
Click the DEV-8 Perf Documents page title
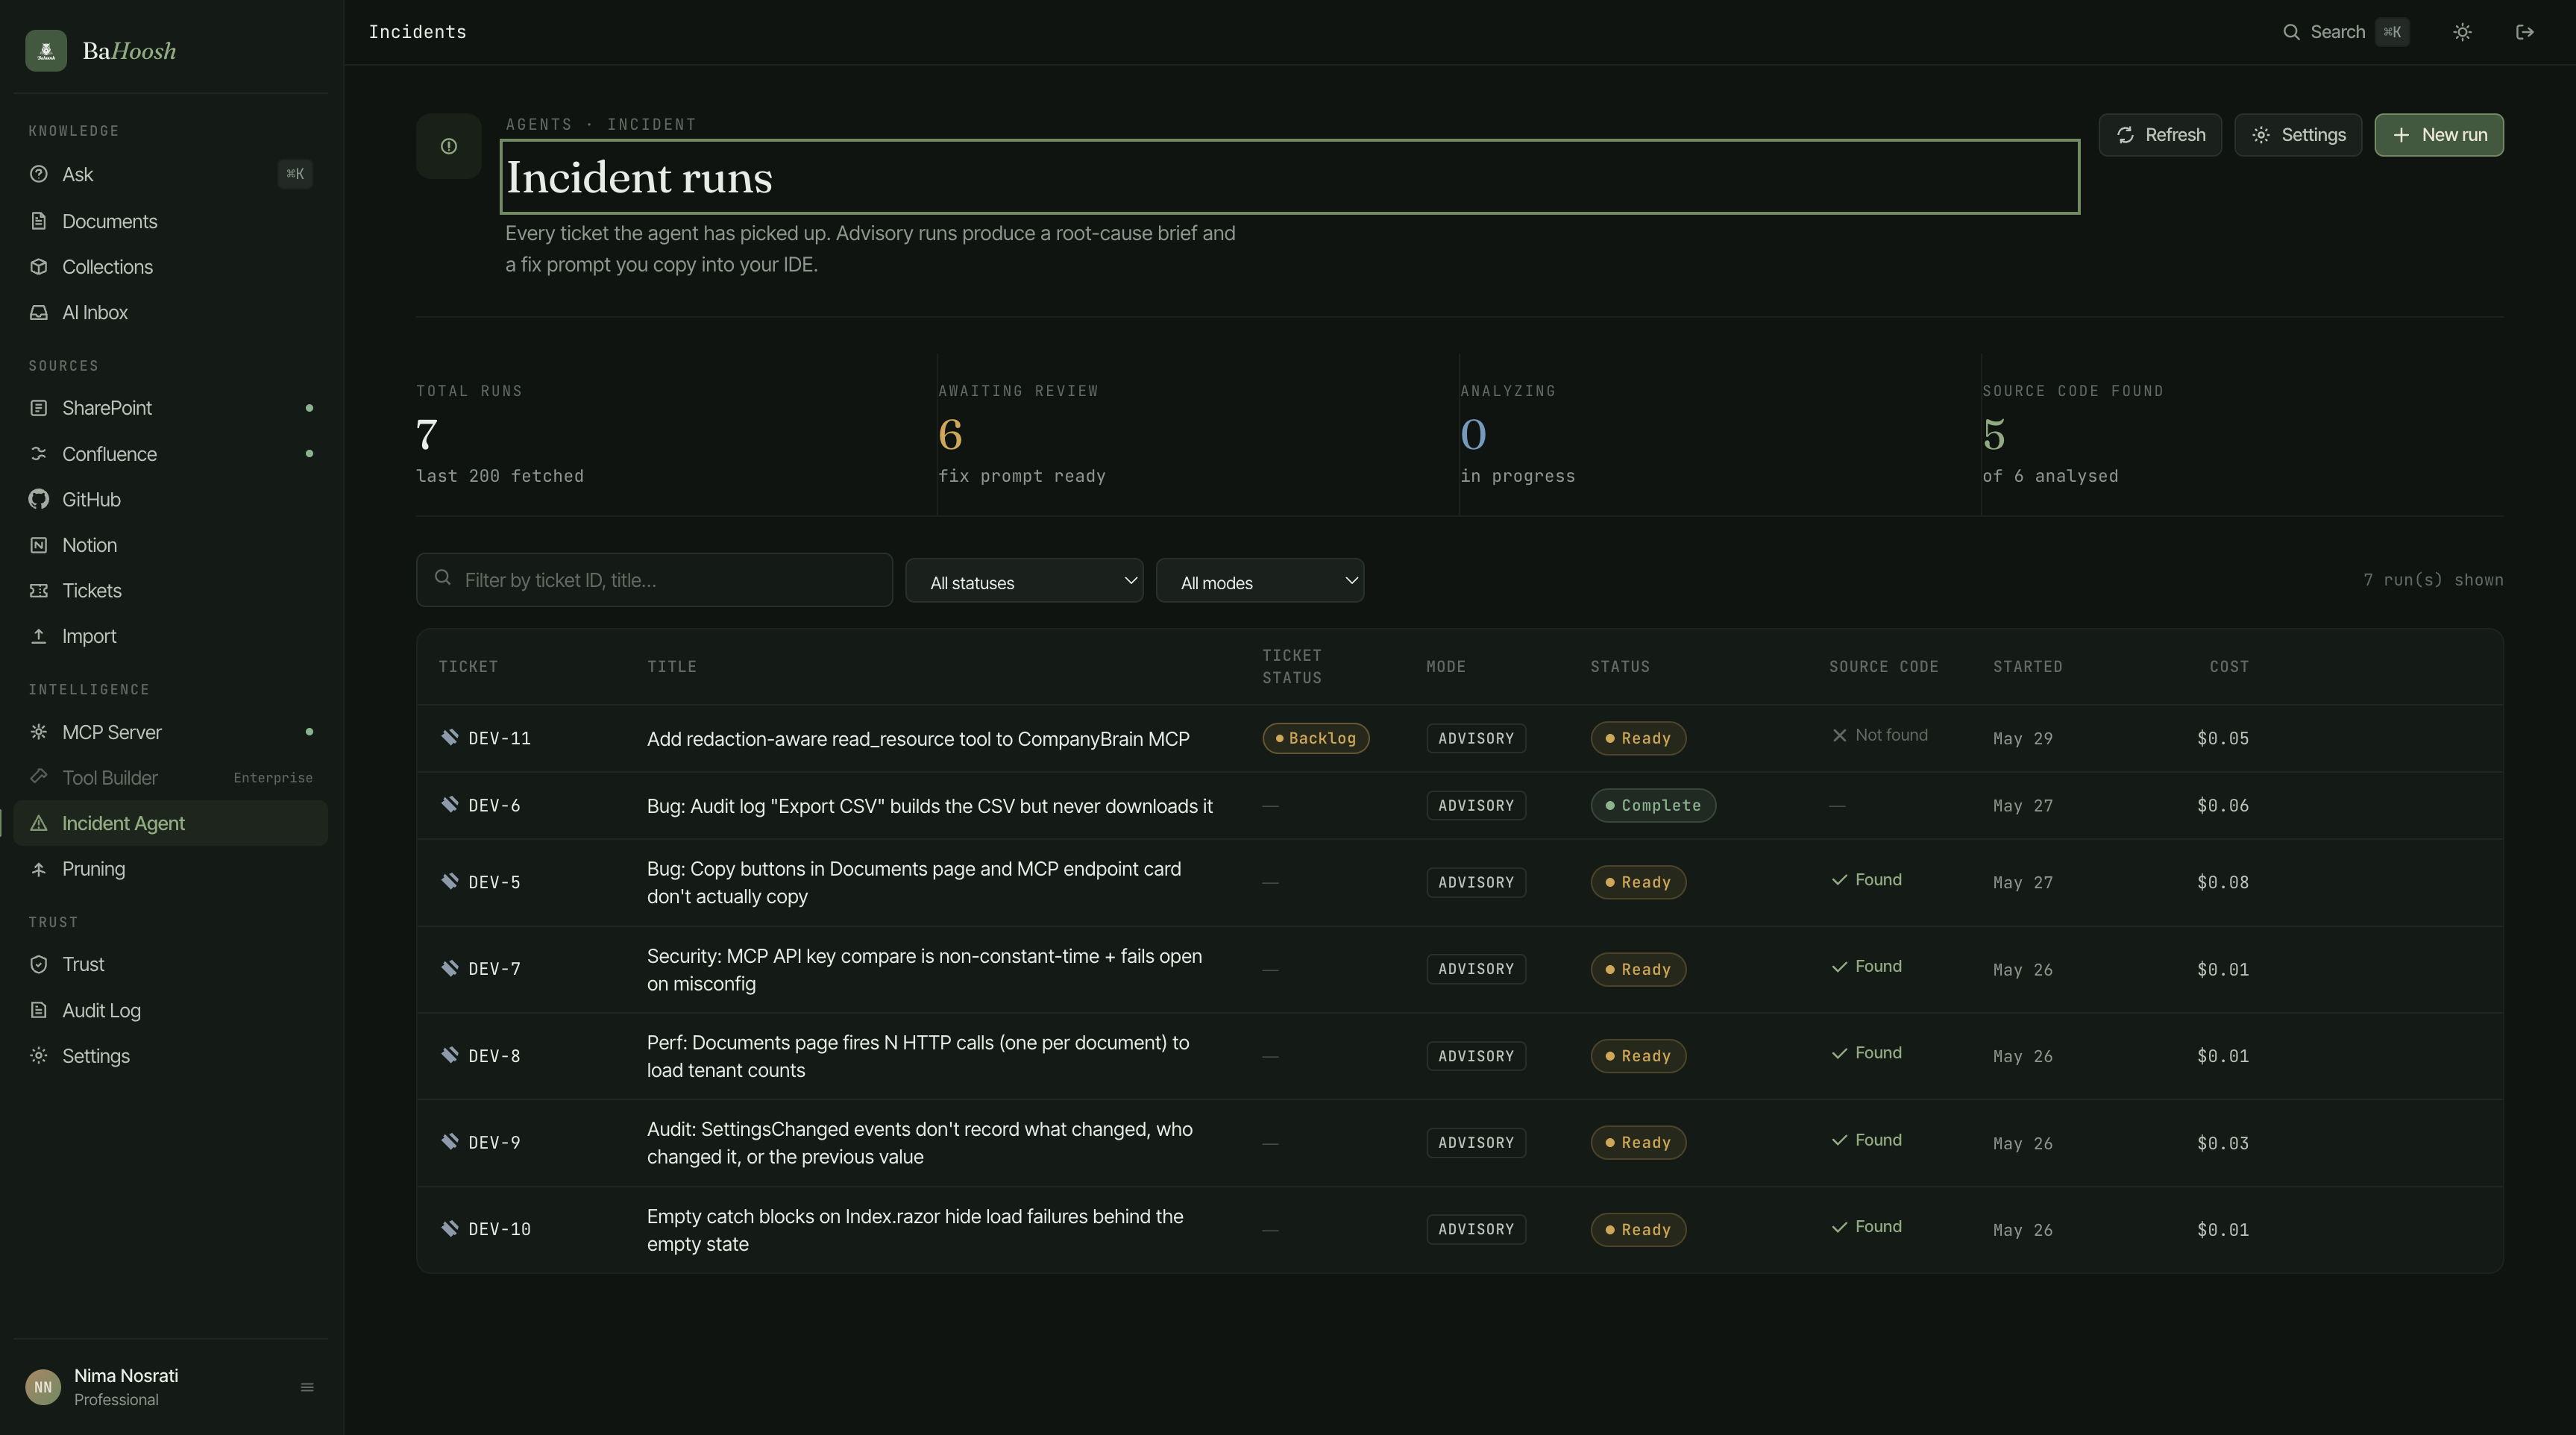tap(918, 1056)
